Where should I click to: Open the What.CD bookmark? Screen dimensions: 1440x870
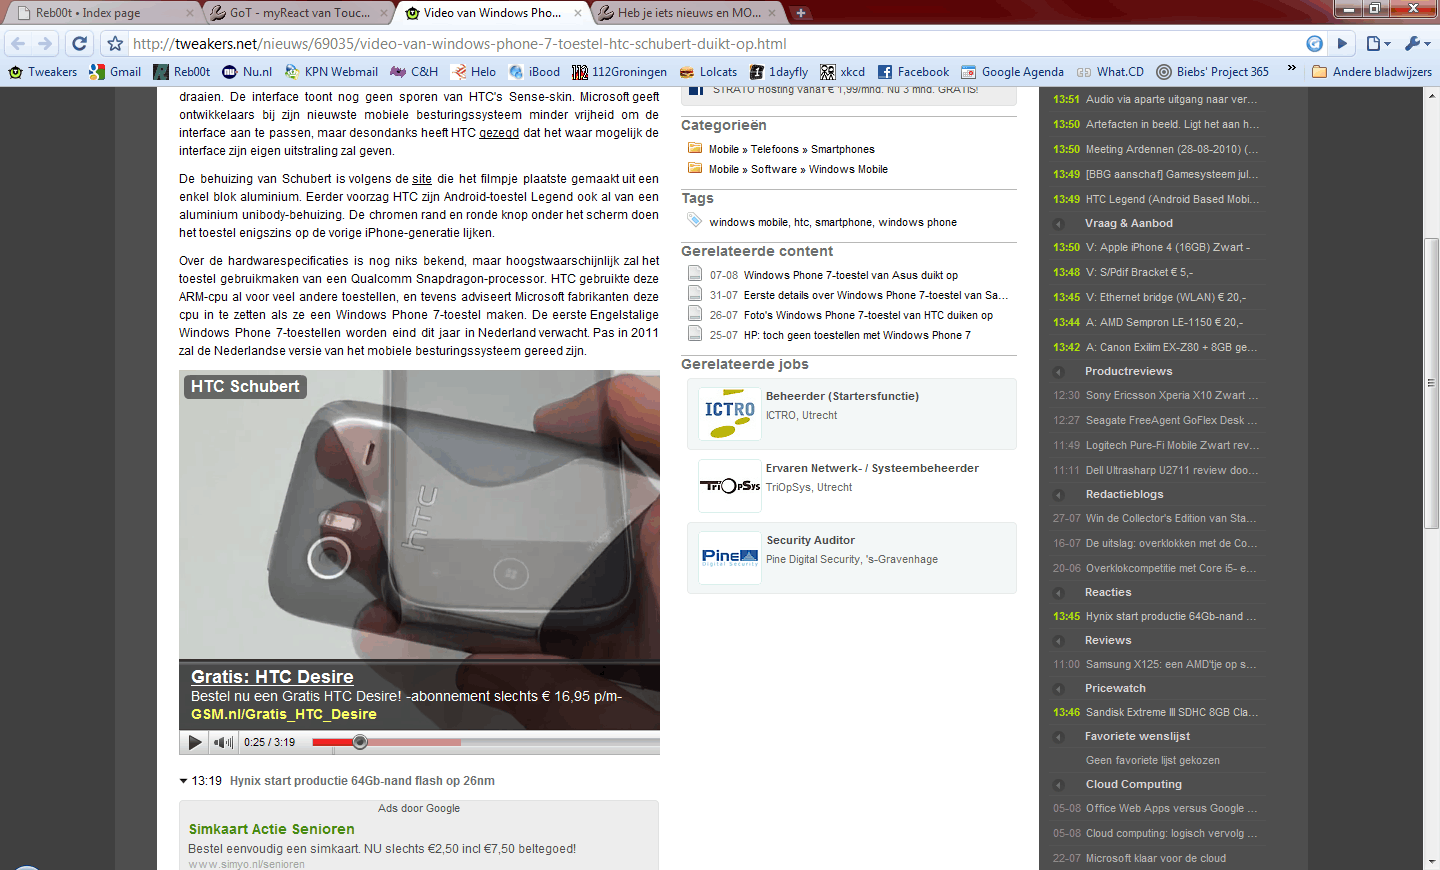click(1110, 72)
